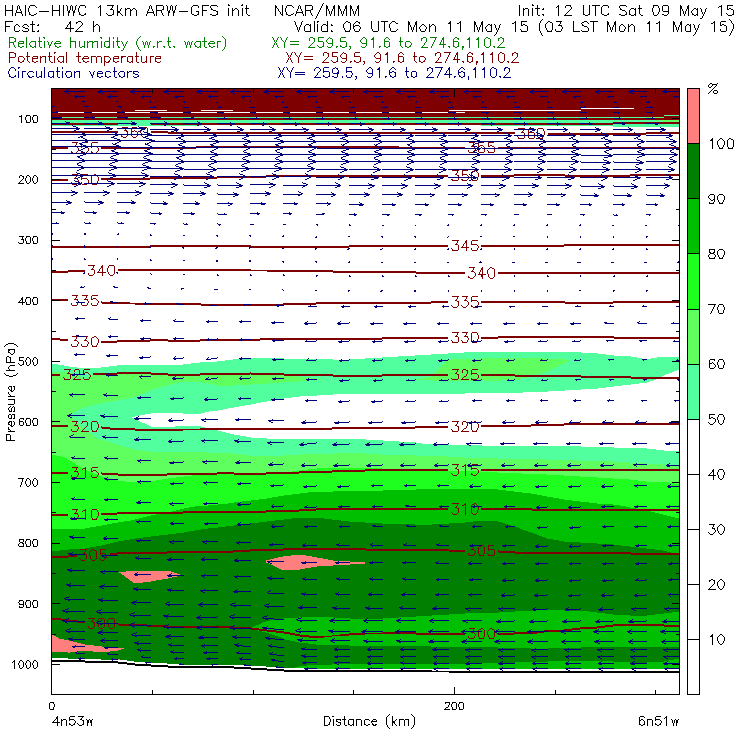Click the '345' potential temperature contour label

(x=465, y=245)
